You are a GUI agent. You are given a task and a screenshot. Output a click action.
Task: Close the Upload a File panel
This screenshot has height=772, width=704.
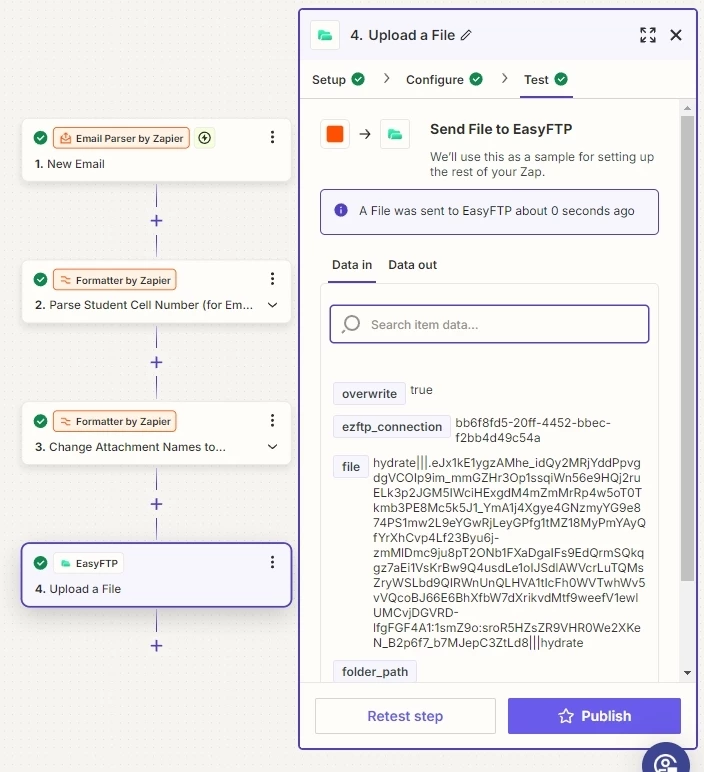click(676, 35)
